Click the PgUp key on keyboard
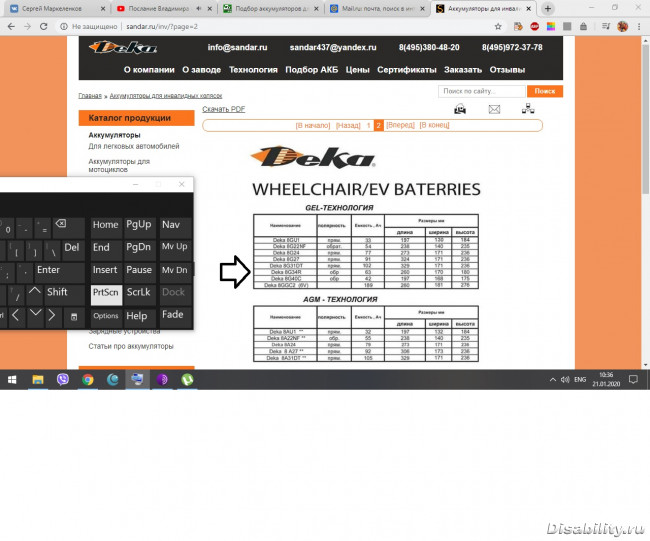The height and width of the screenshot is (541, 650). [139, 227]
